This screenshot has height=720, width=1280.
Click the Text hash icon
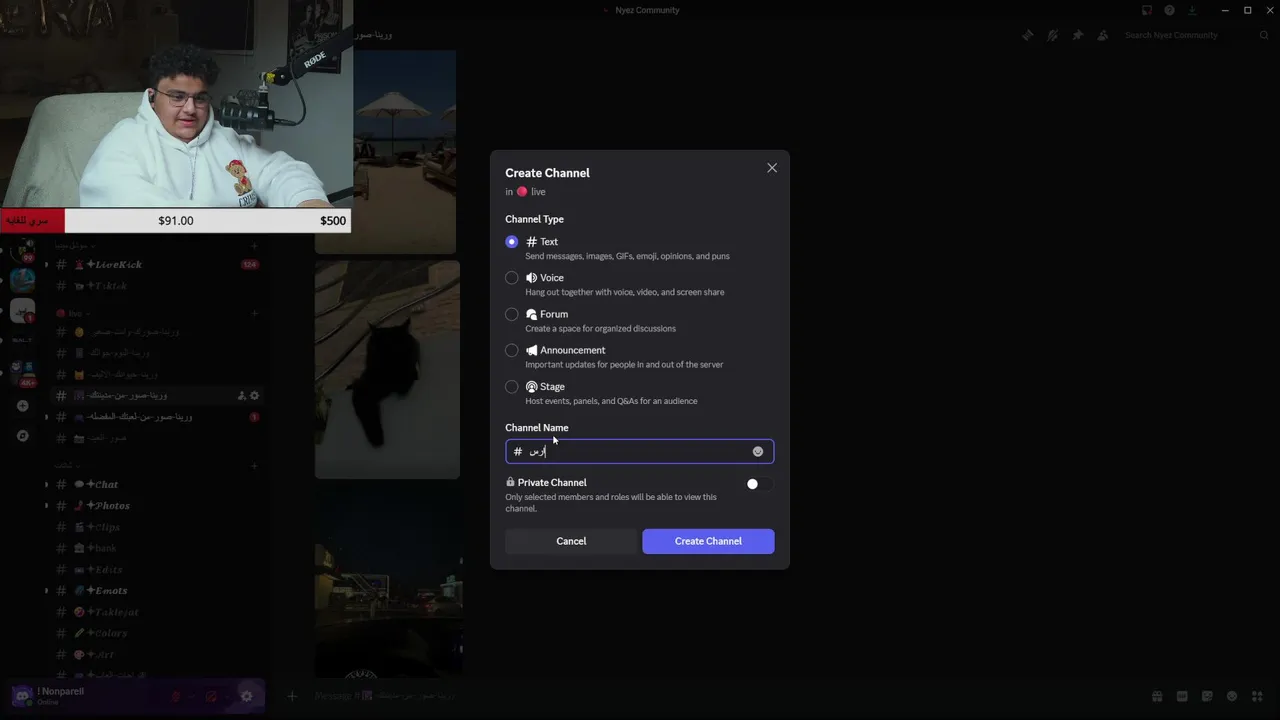[531, 242]
